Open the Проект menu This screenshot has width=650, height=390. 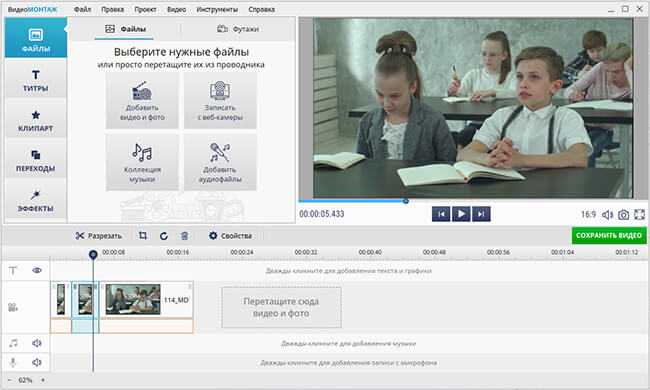[x=145, y=9]
